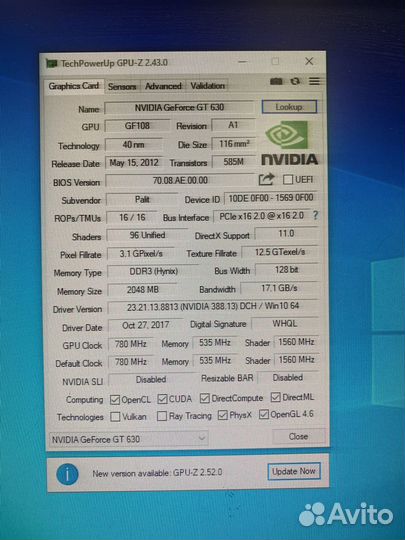Screen dimensions: 405x540
Task: Click the Bus Interface PCIe x16 2.0 value
Action: [261, 216]
